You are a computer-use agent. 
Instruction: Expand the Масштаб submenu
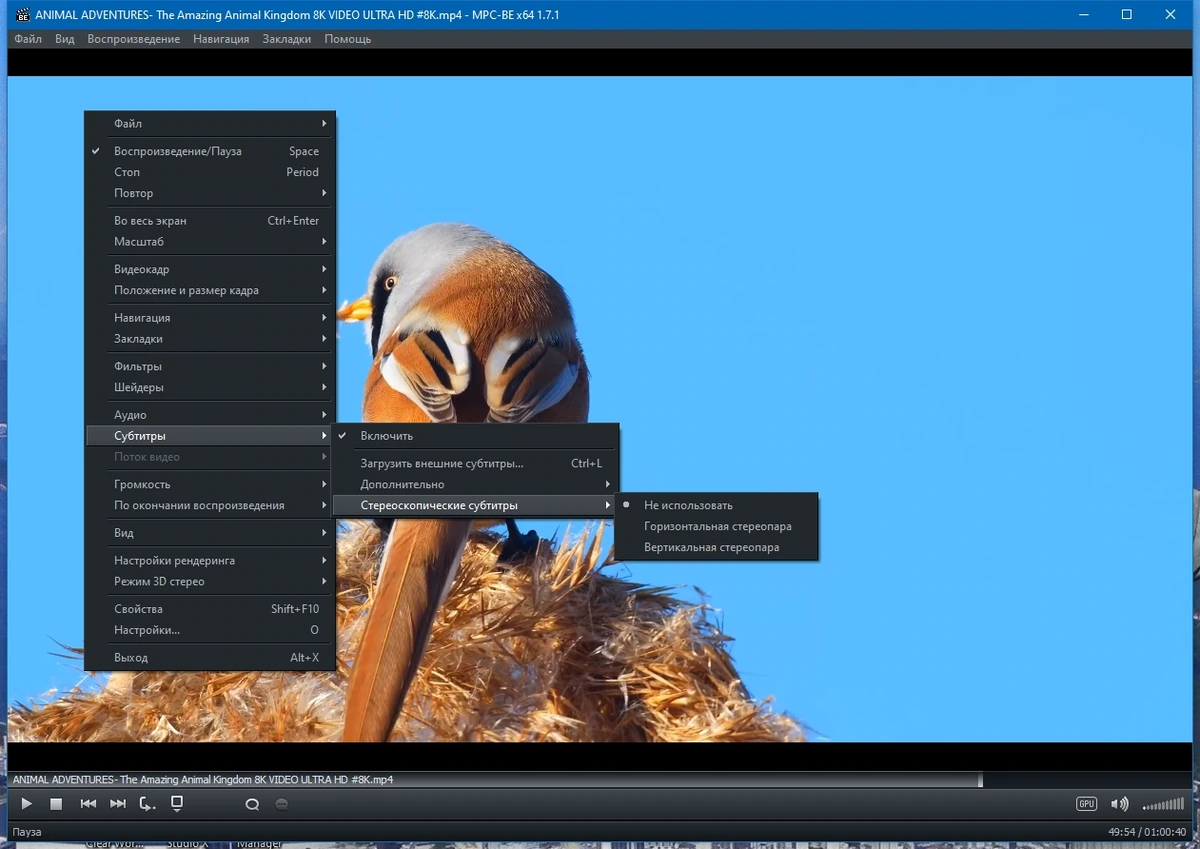coord(210,242)
